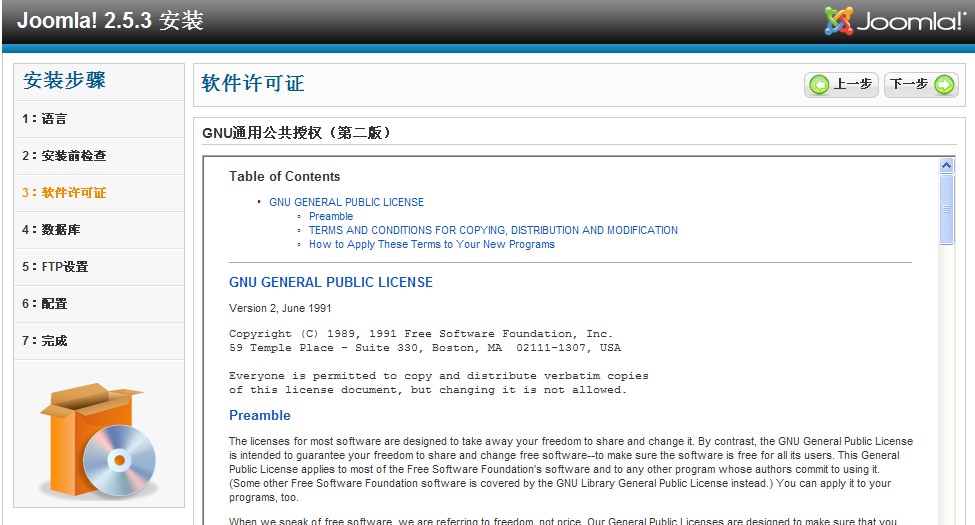Click the Everyone is permitted to copy line
The width and height of the screenshot is (975, 525).
(438, 376)
